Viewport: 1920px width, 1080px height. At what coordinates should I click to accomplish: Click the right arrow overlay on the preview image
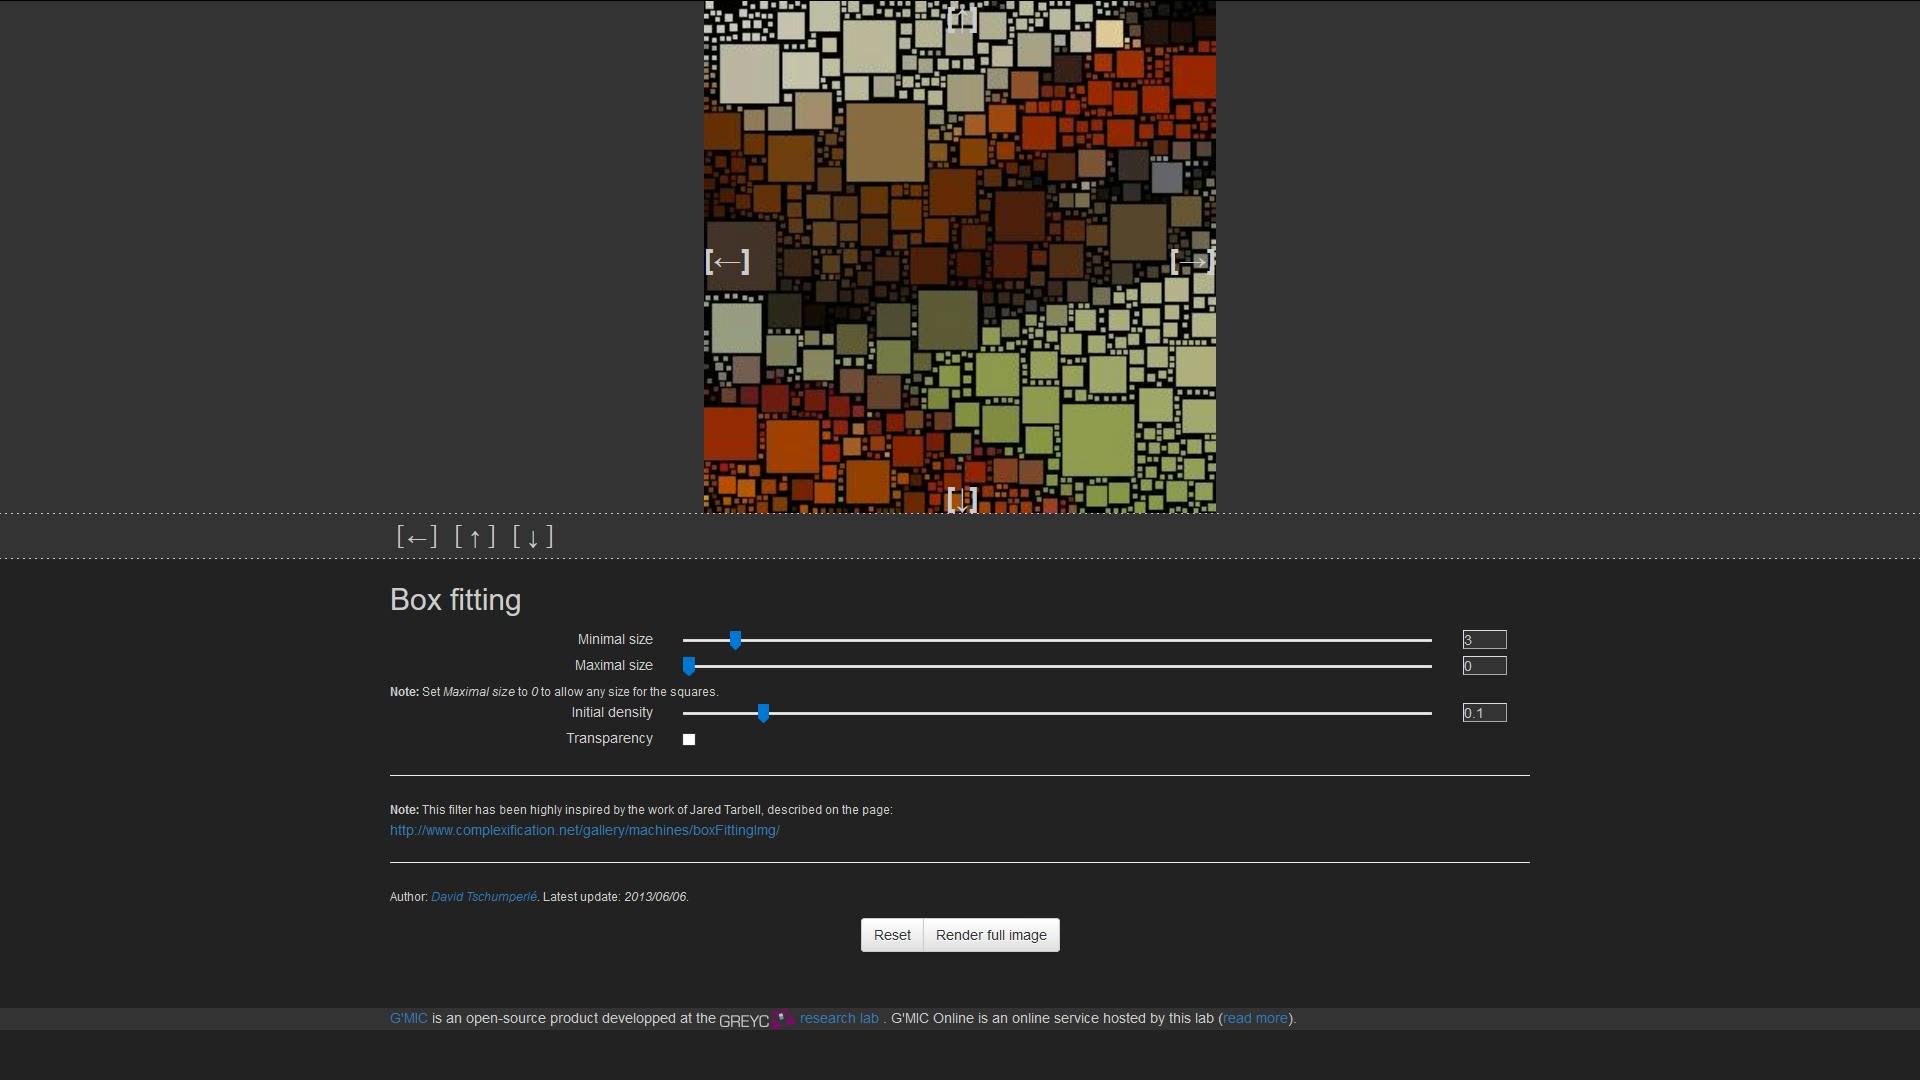tap(1191, 262)
